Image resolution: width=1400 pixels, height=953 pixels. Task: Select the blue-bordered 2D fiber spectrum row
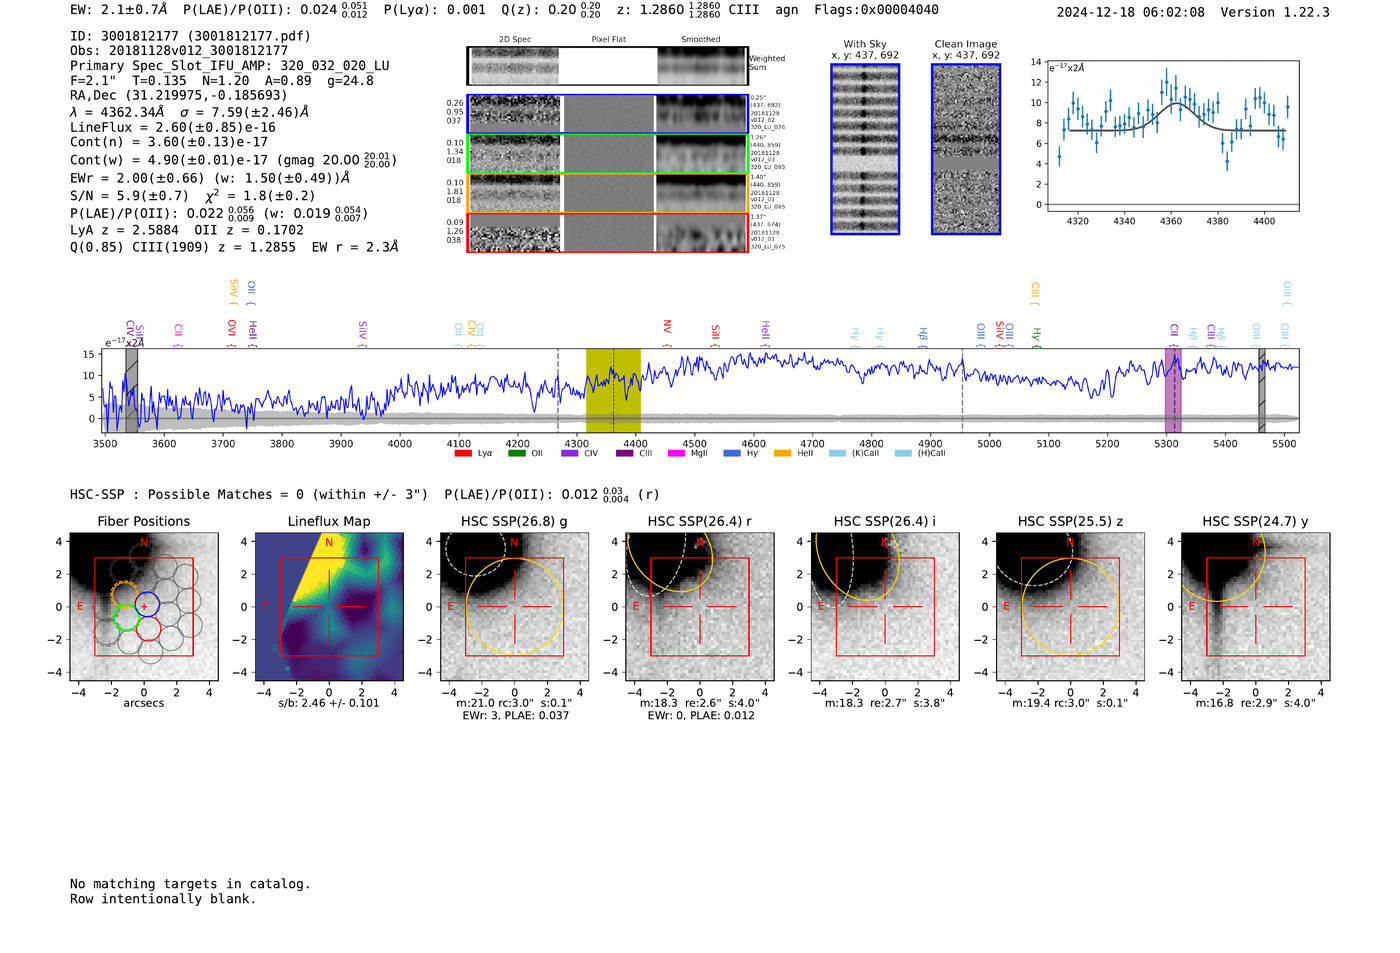click(x=607, y=114)
